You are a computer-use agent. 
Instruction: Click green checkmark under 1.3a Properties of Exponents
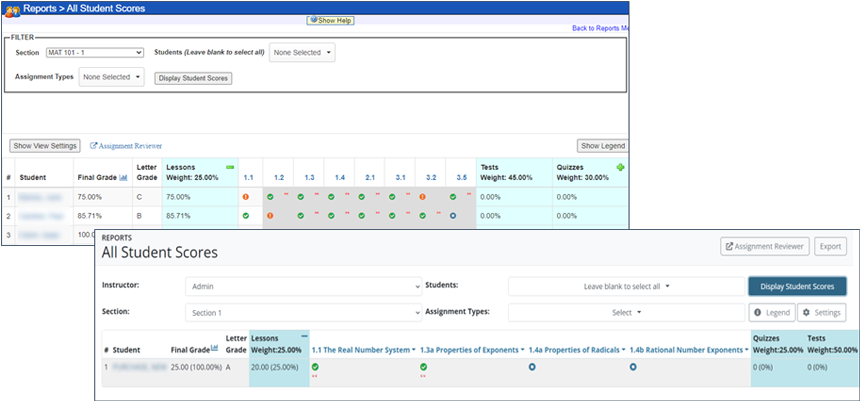424,368
